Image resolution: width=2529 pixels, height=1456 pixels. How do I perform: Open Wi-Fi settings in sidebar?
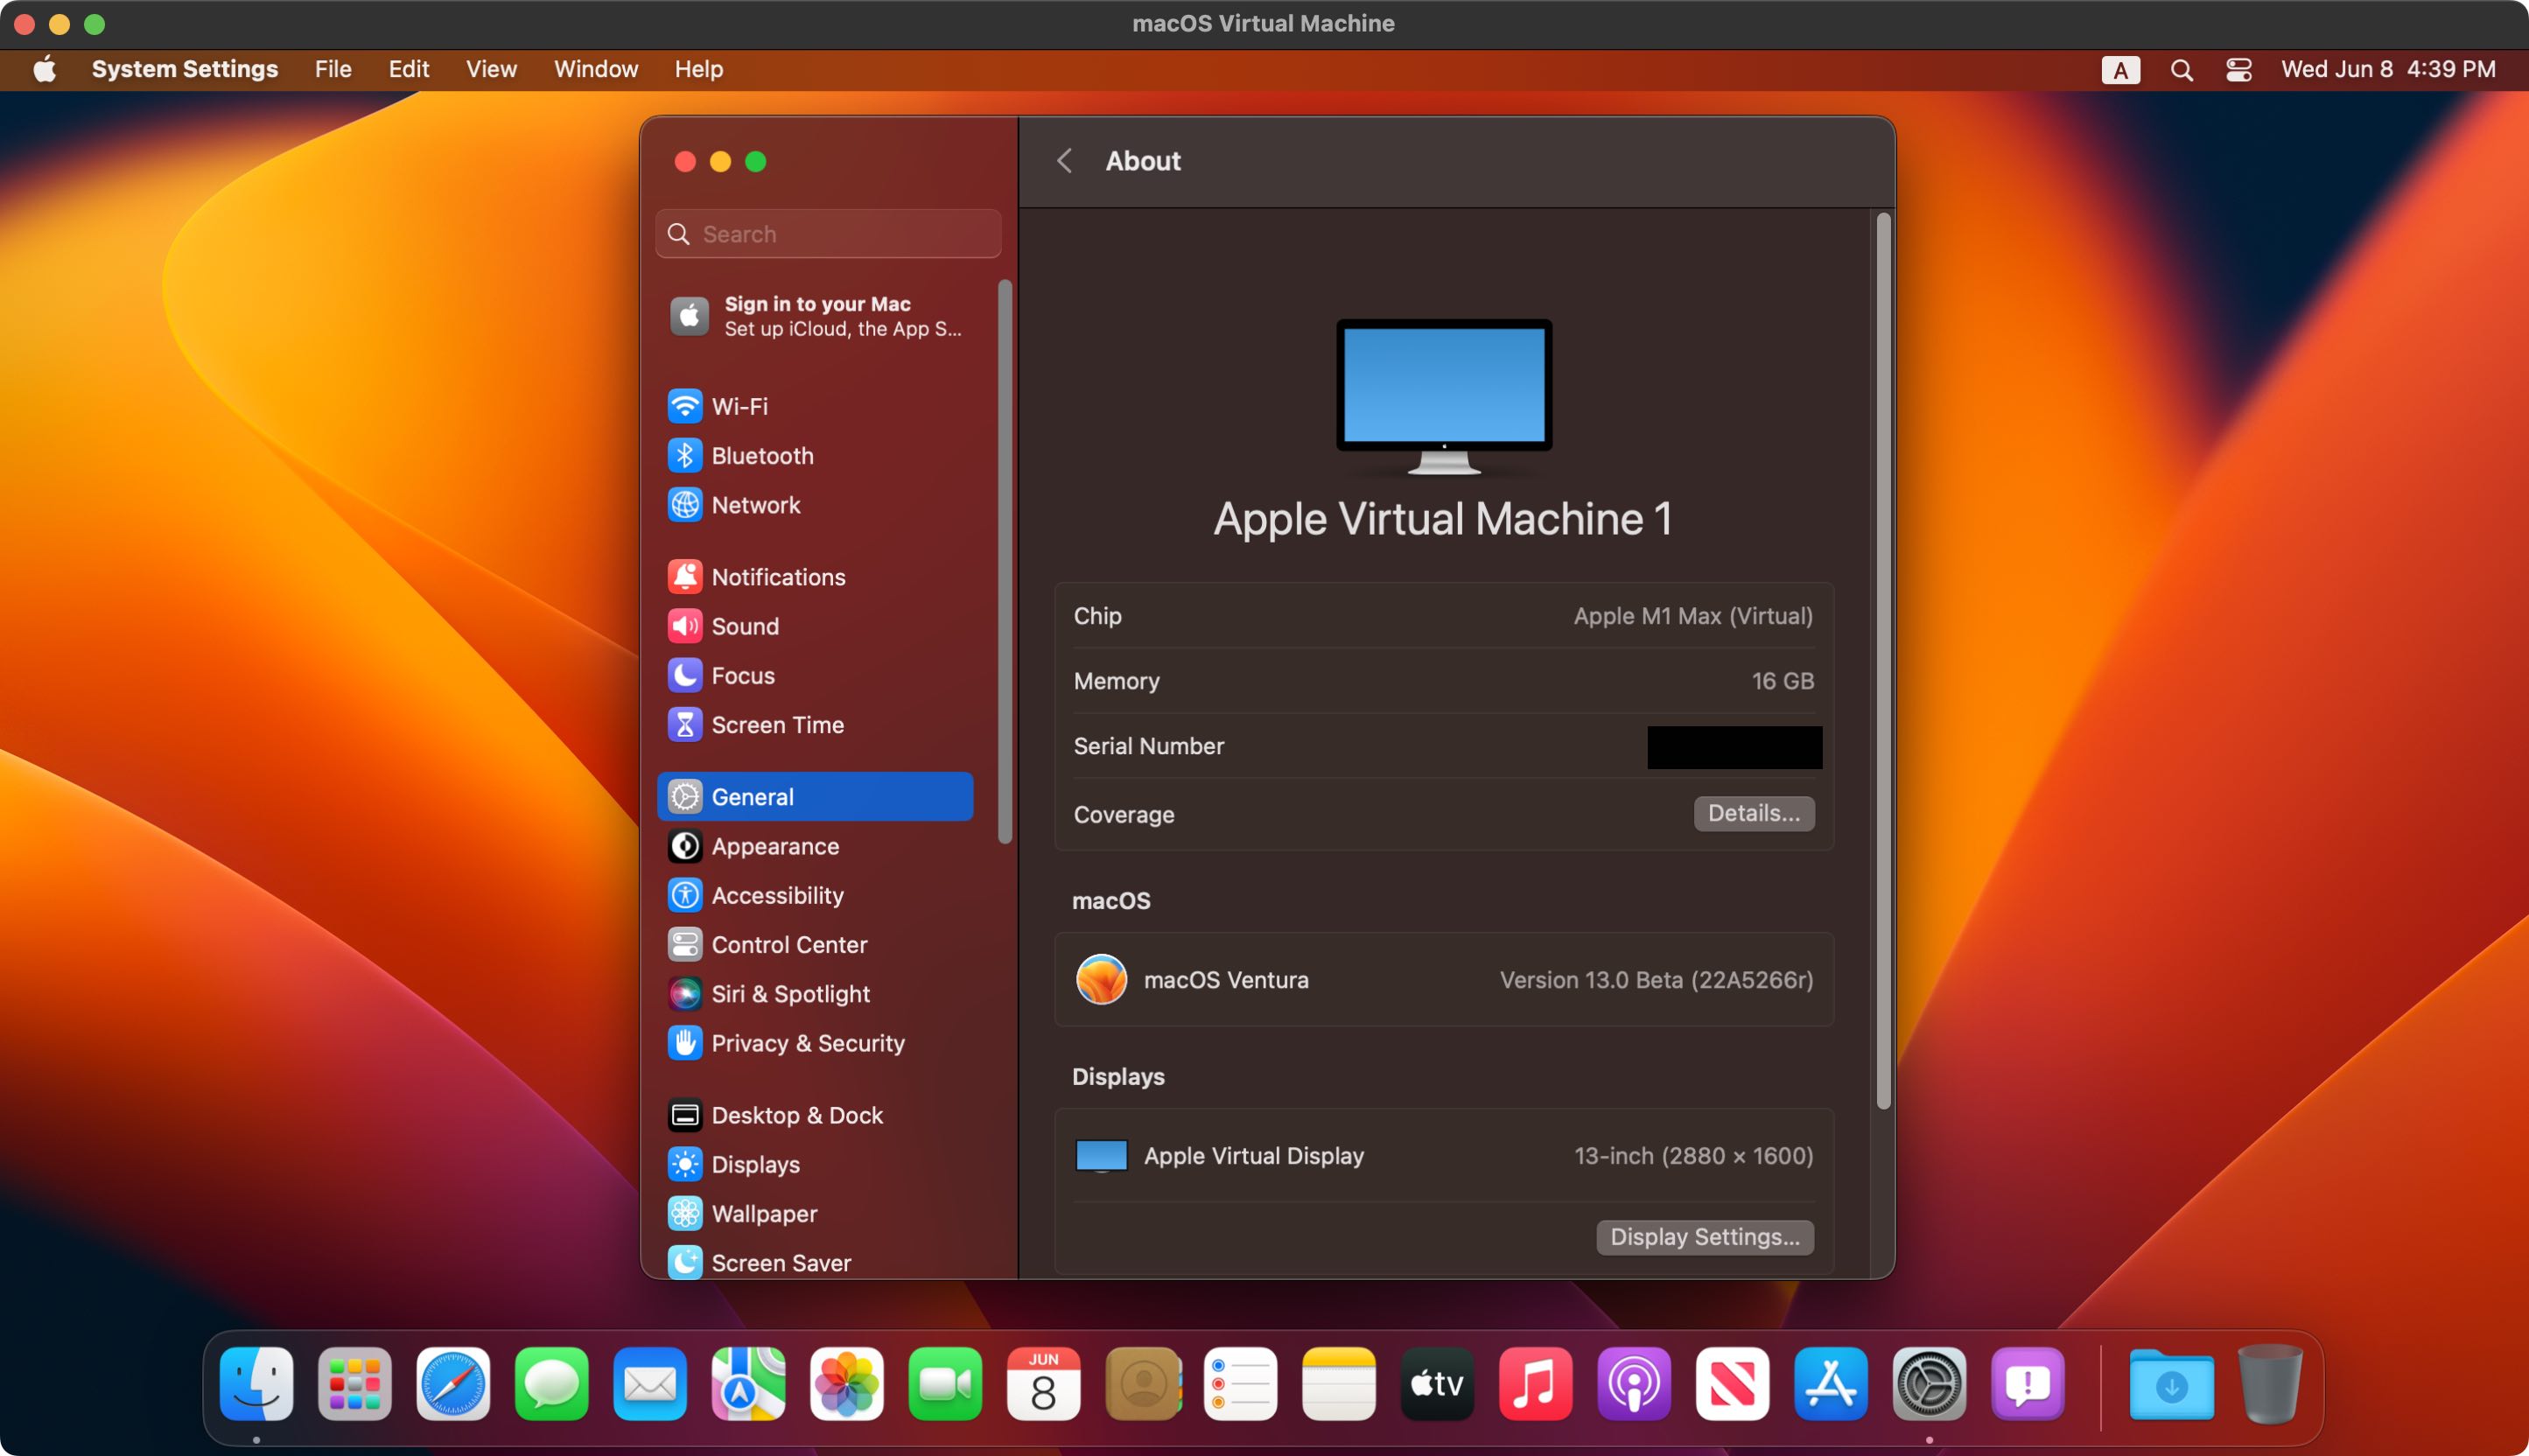pyautogui.click(x=815, y=406)
